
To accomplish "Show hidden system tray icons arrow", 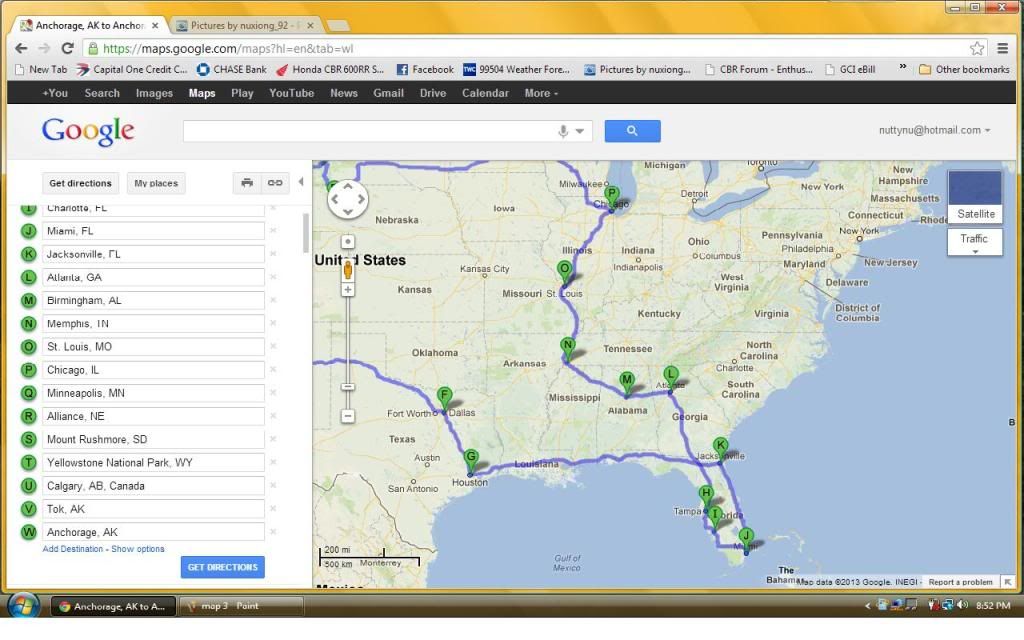I will tap(867, 606).
